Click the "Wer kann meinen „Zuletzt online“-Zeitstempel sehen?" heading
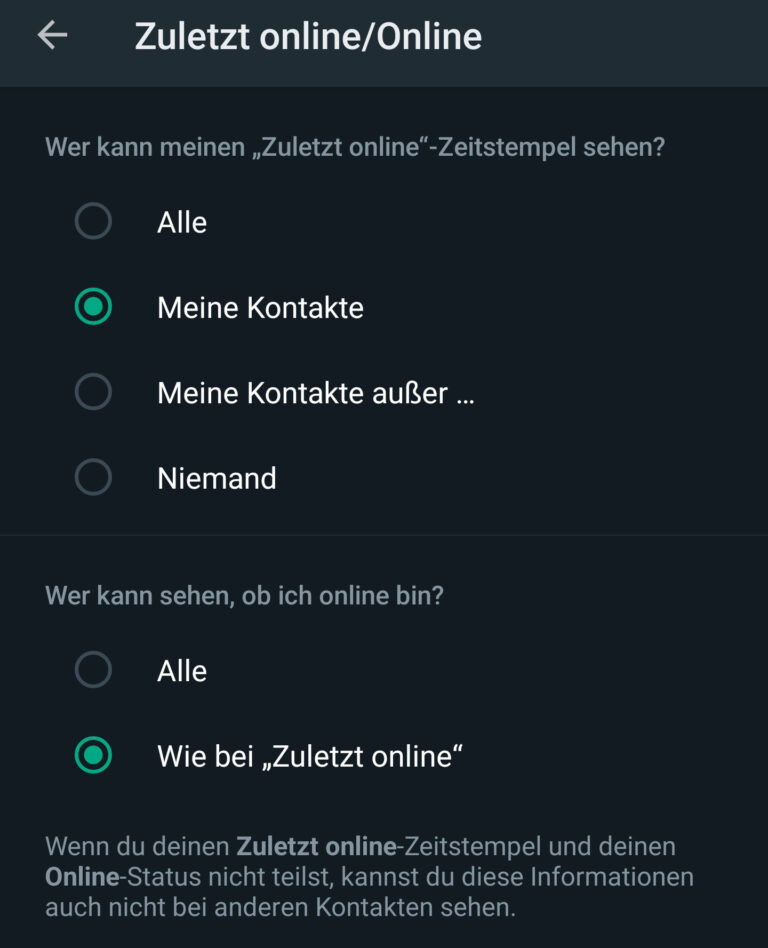The width and height of the screenshot is (768, 948). tap(355, 148)
